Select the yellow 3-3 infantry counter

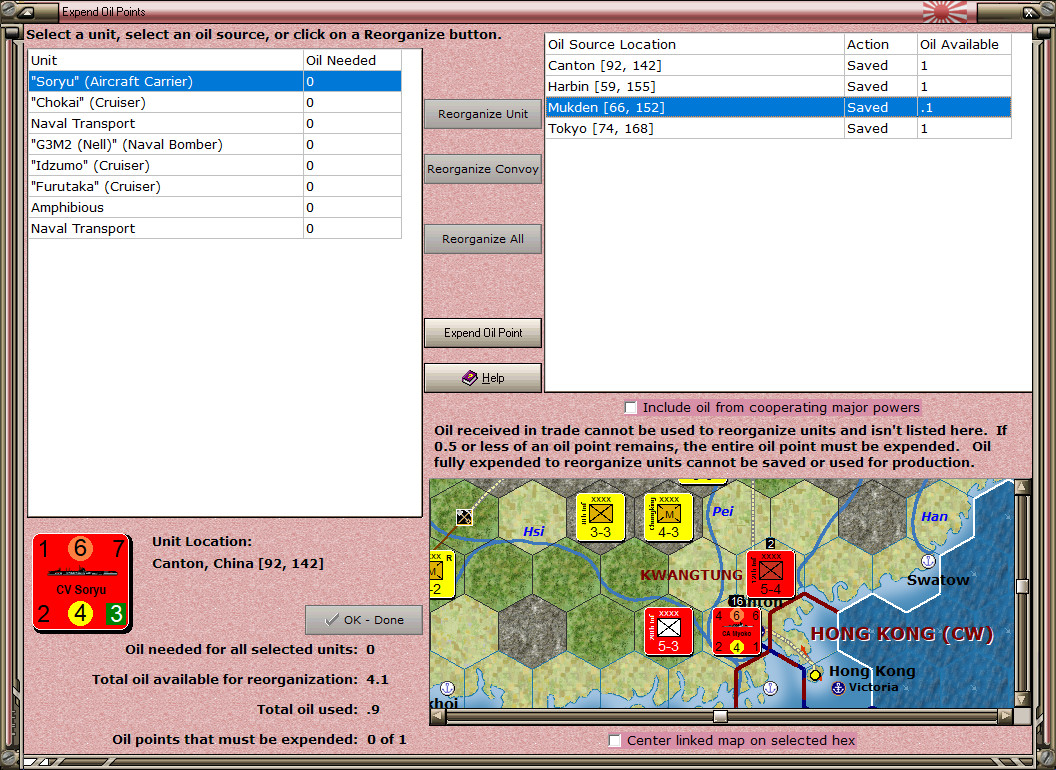[600, 517]
